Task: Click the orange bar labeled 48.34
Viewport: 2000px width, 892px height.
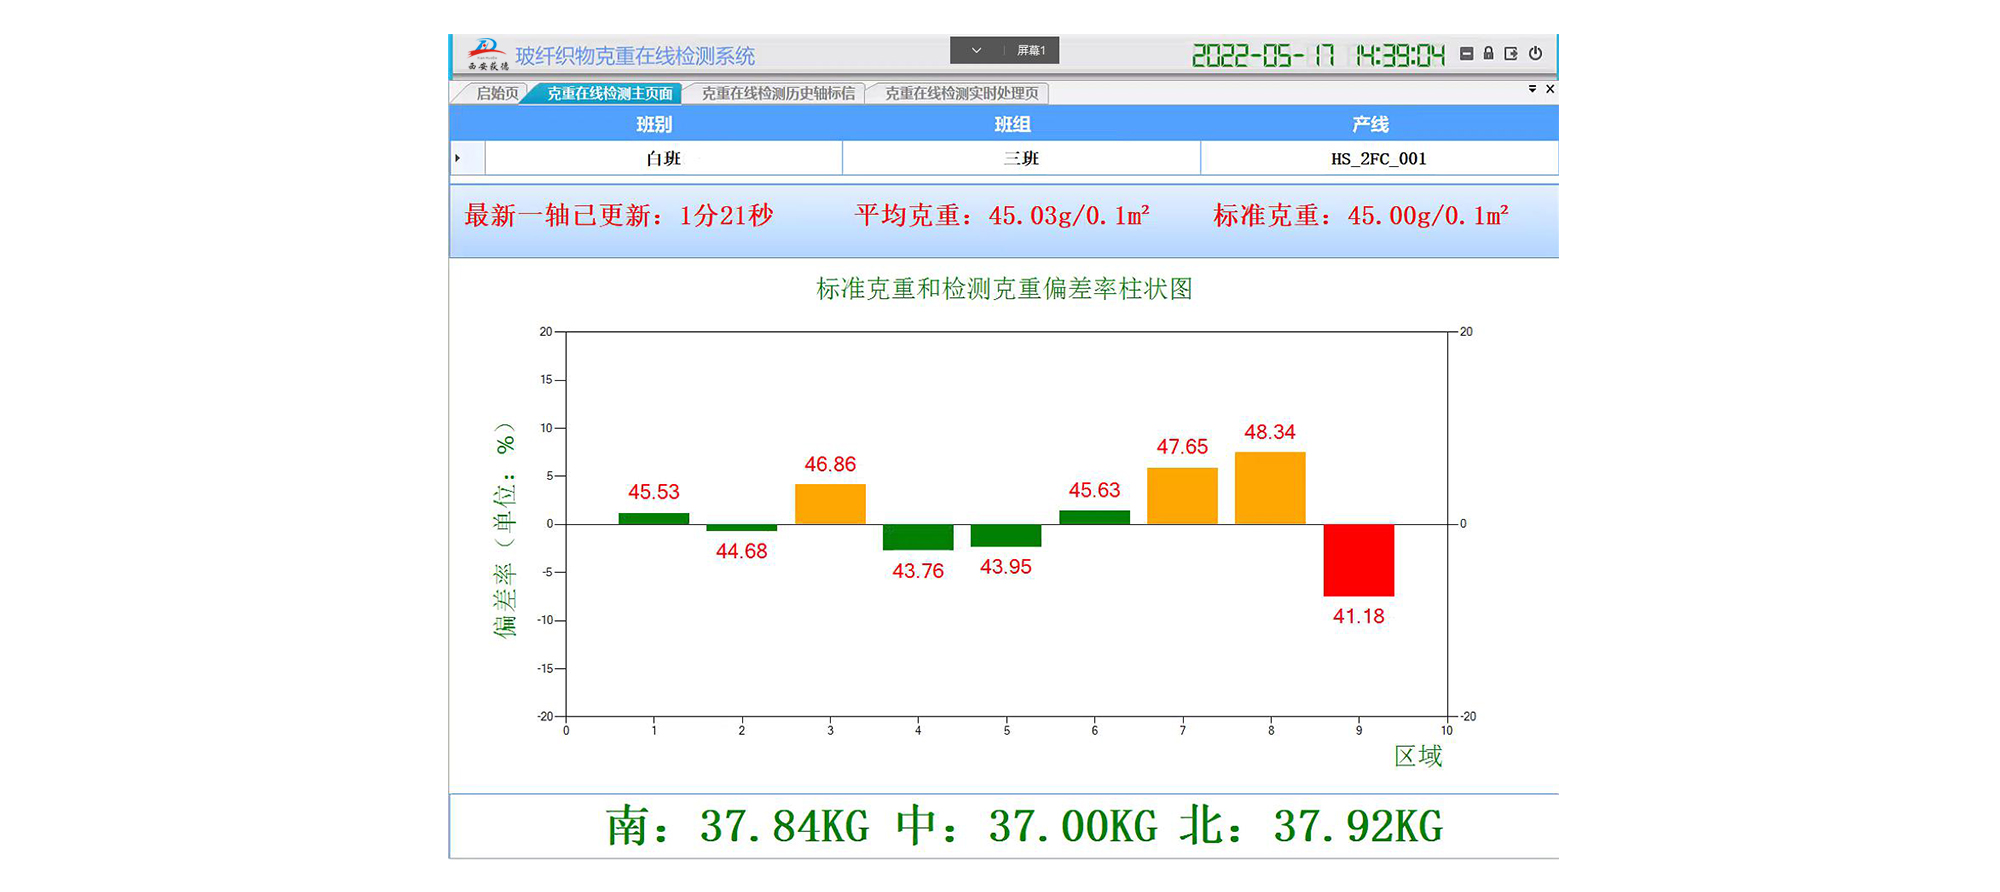Action: click(1270, 488)
